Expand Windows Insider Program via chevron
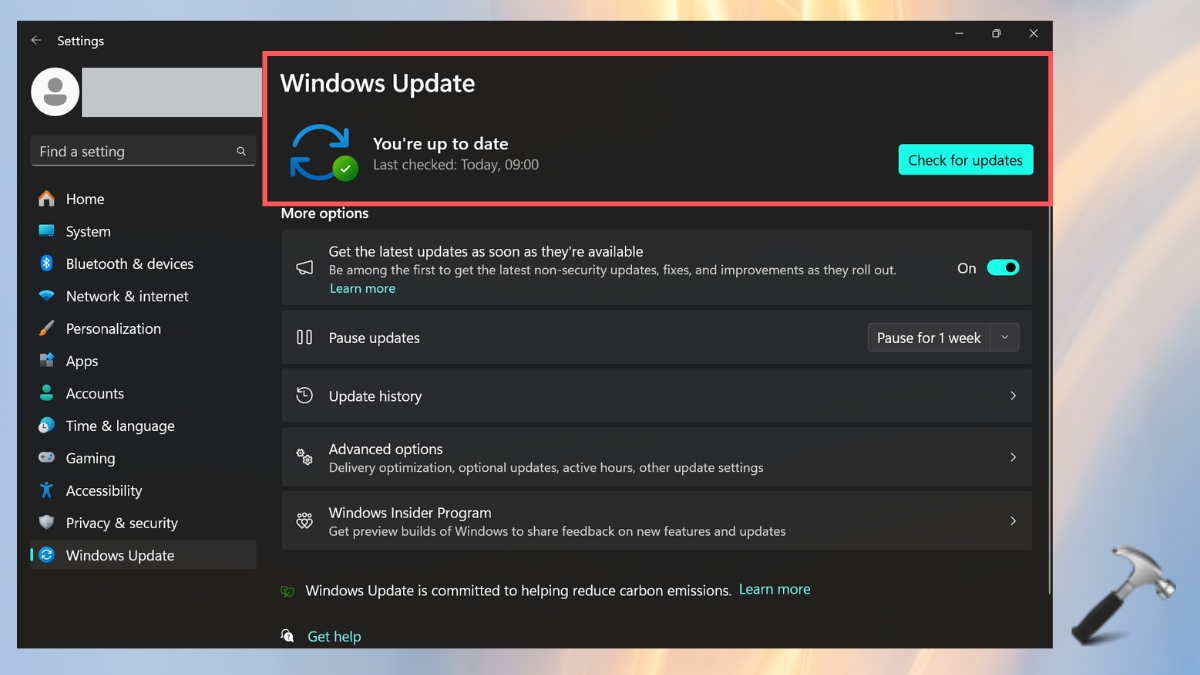 pos(1013,521)
